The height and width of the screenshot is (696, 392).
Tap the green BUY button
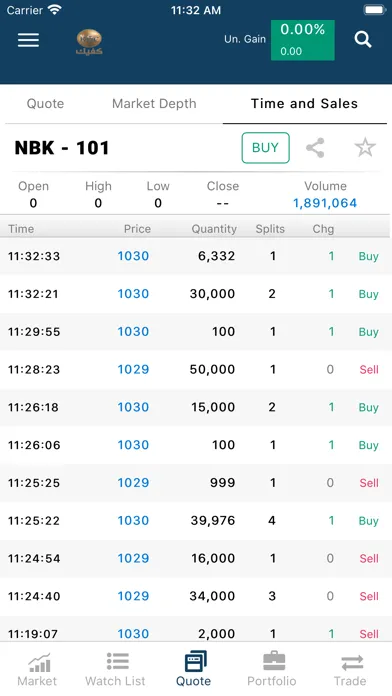(265, 148)
